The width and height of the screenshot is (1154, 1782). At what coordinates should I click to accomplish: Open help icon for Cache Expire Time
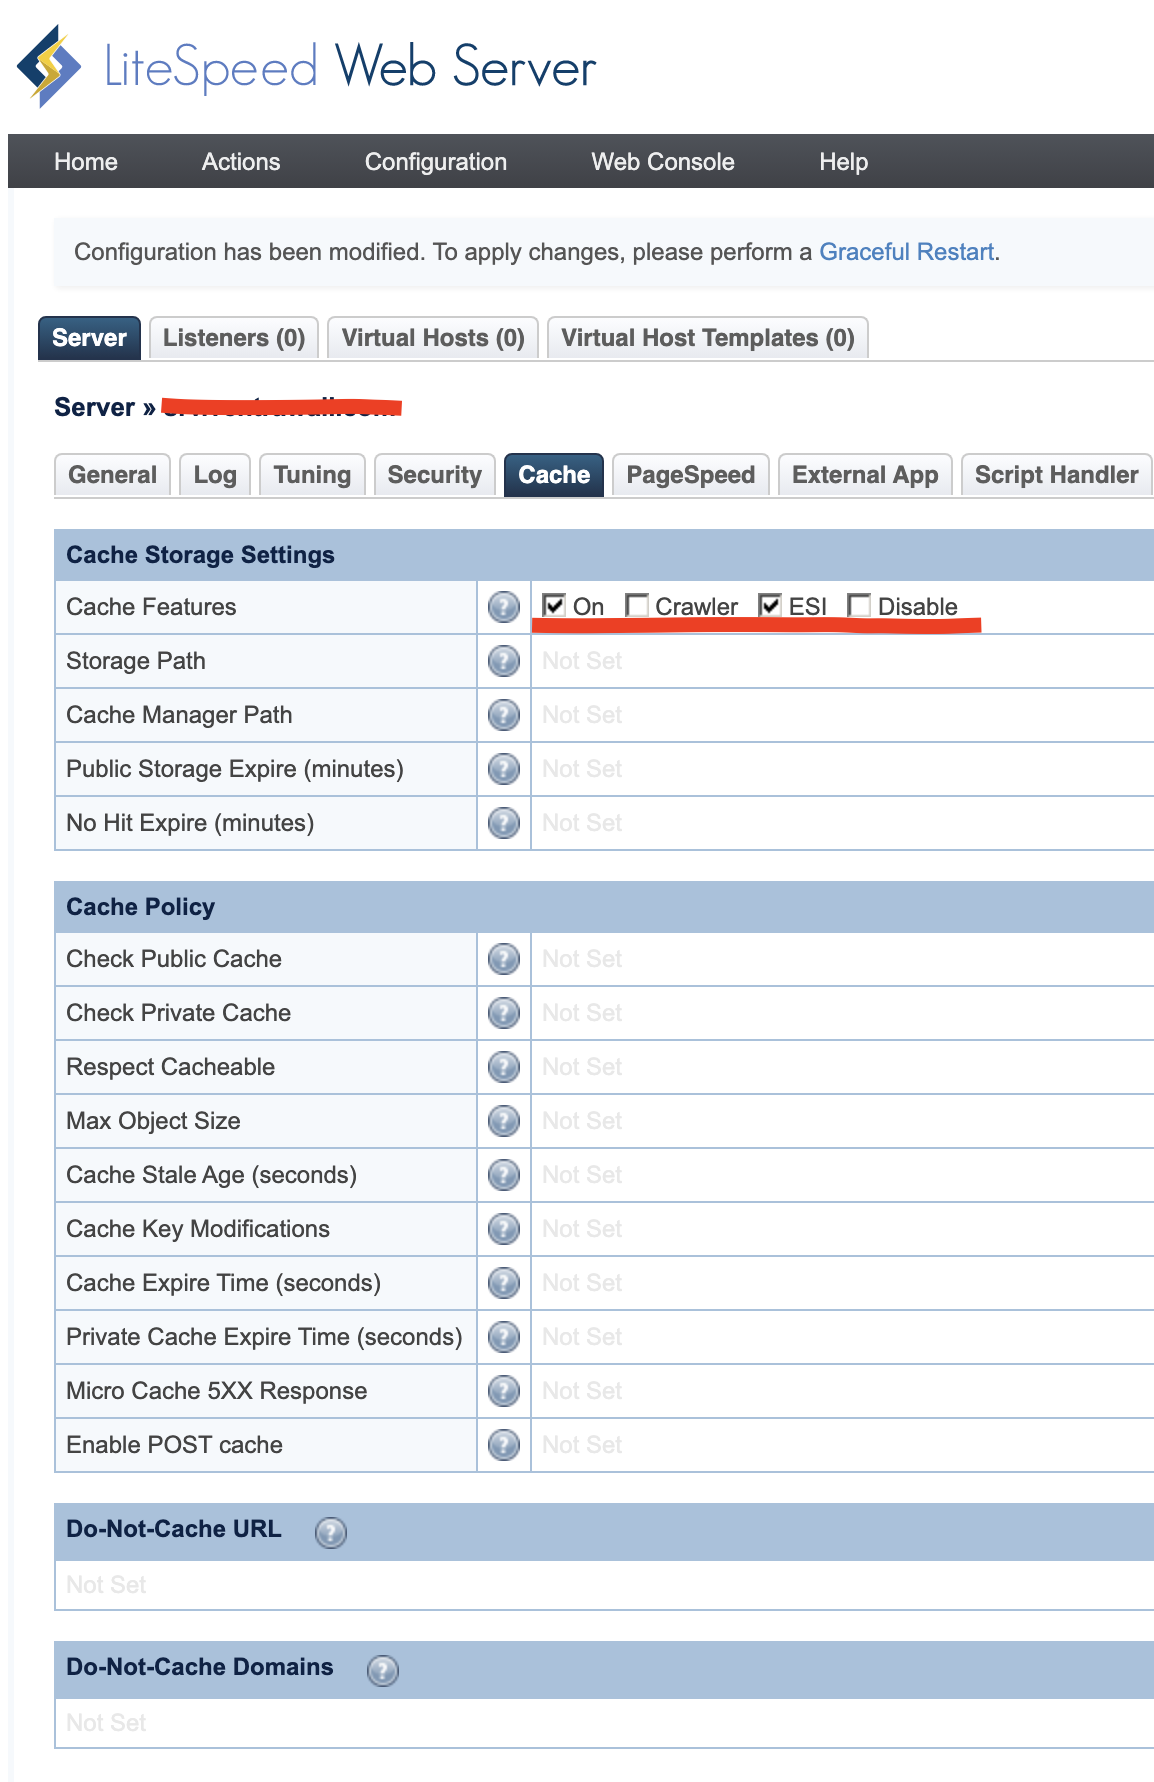coord(504,1283)
